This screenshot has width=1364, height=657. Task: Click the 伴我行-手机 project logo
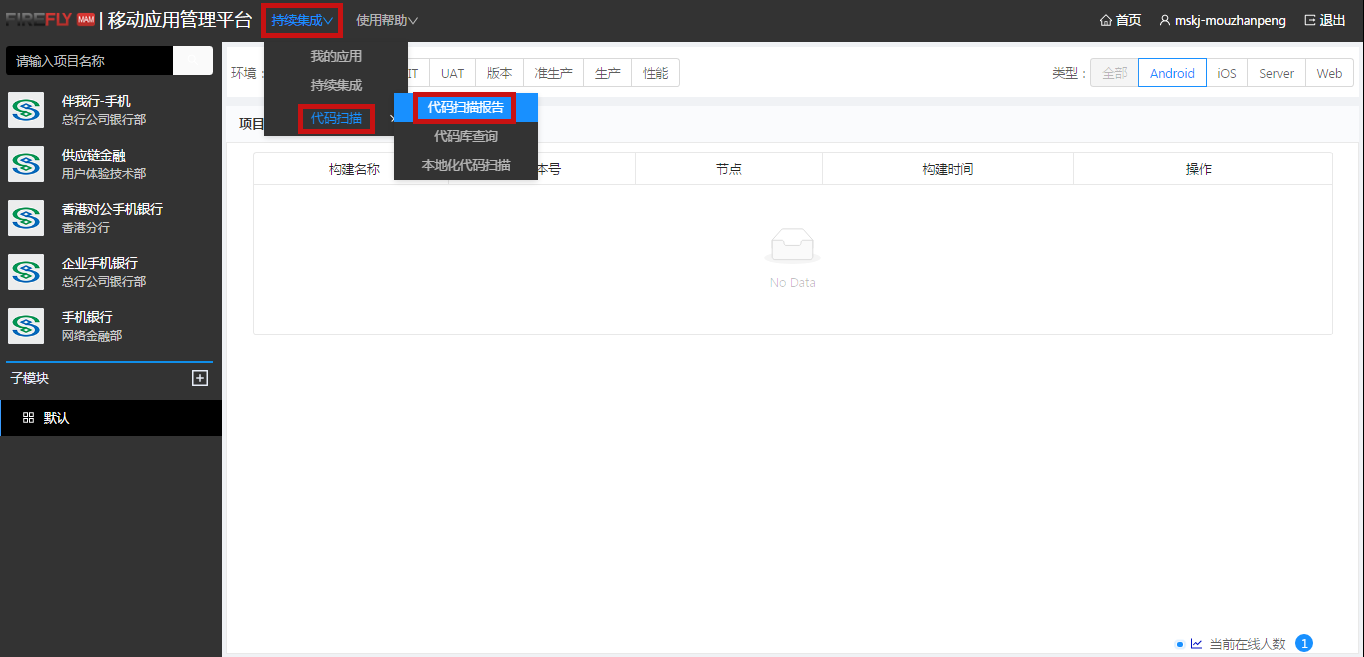point(26,110)
